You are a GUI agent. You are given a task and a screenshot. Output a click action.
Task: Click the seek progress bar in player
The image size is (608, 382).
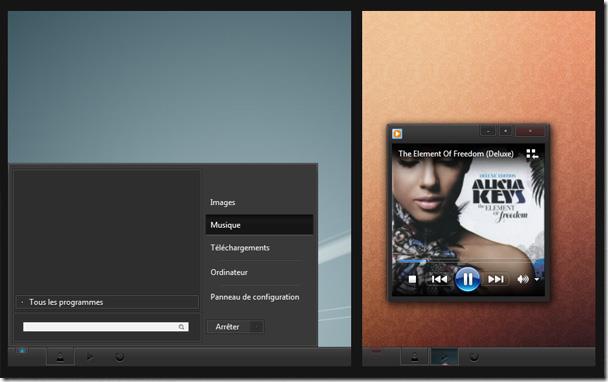pos(467,261)
